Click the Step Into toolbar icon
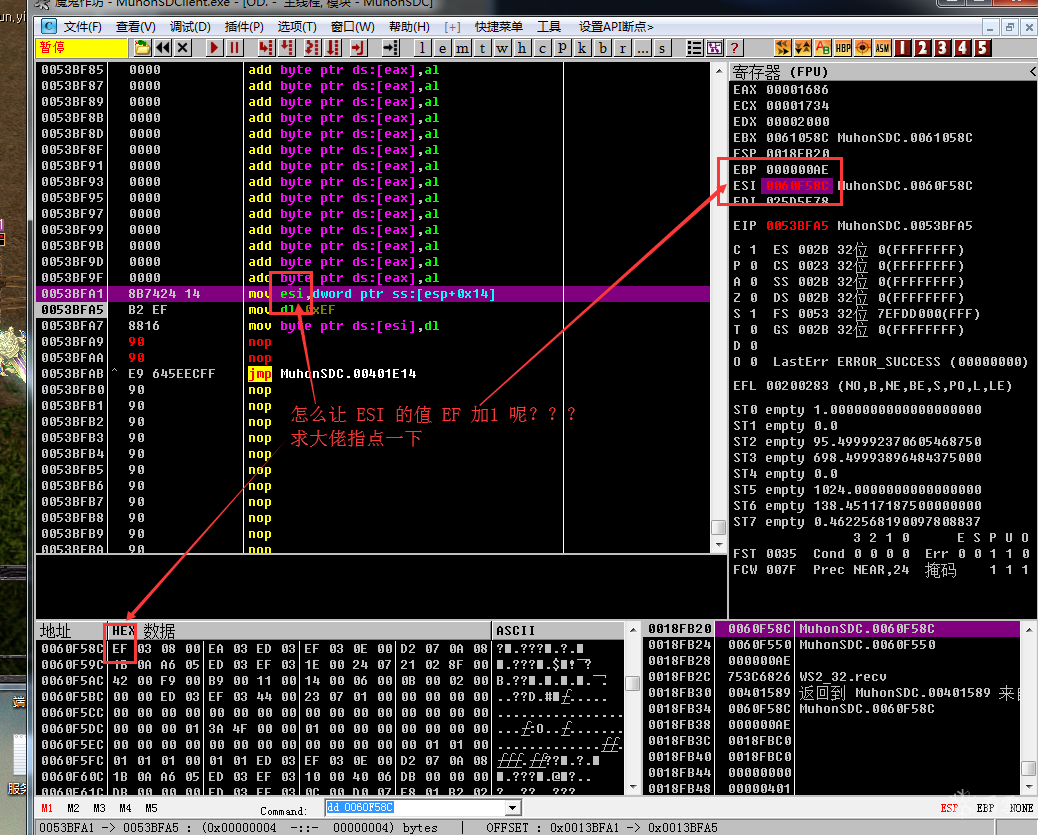 pos(266,48)
